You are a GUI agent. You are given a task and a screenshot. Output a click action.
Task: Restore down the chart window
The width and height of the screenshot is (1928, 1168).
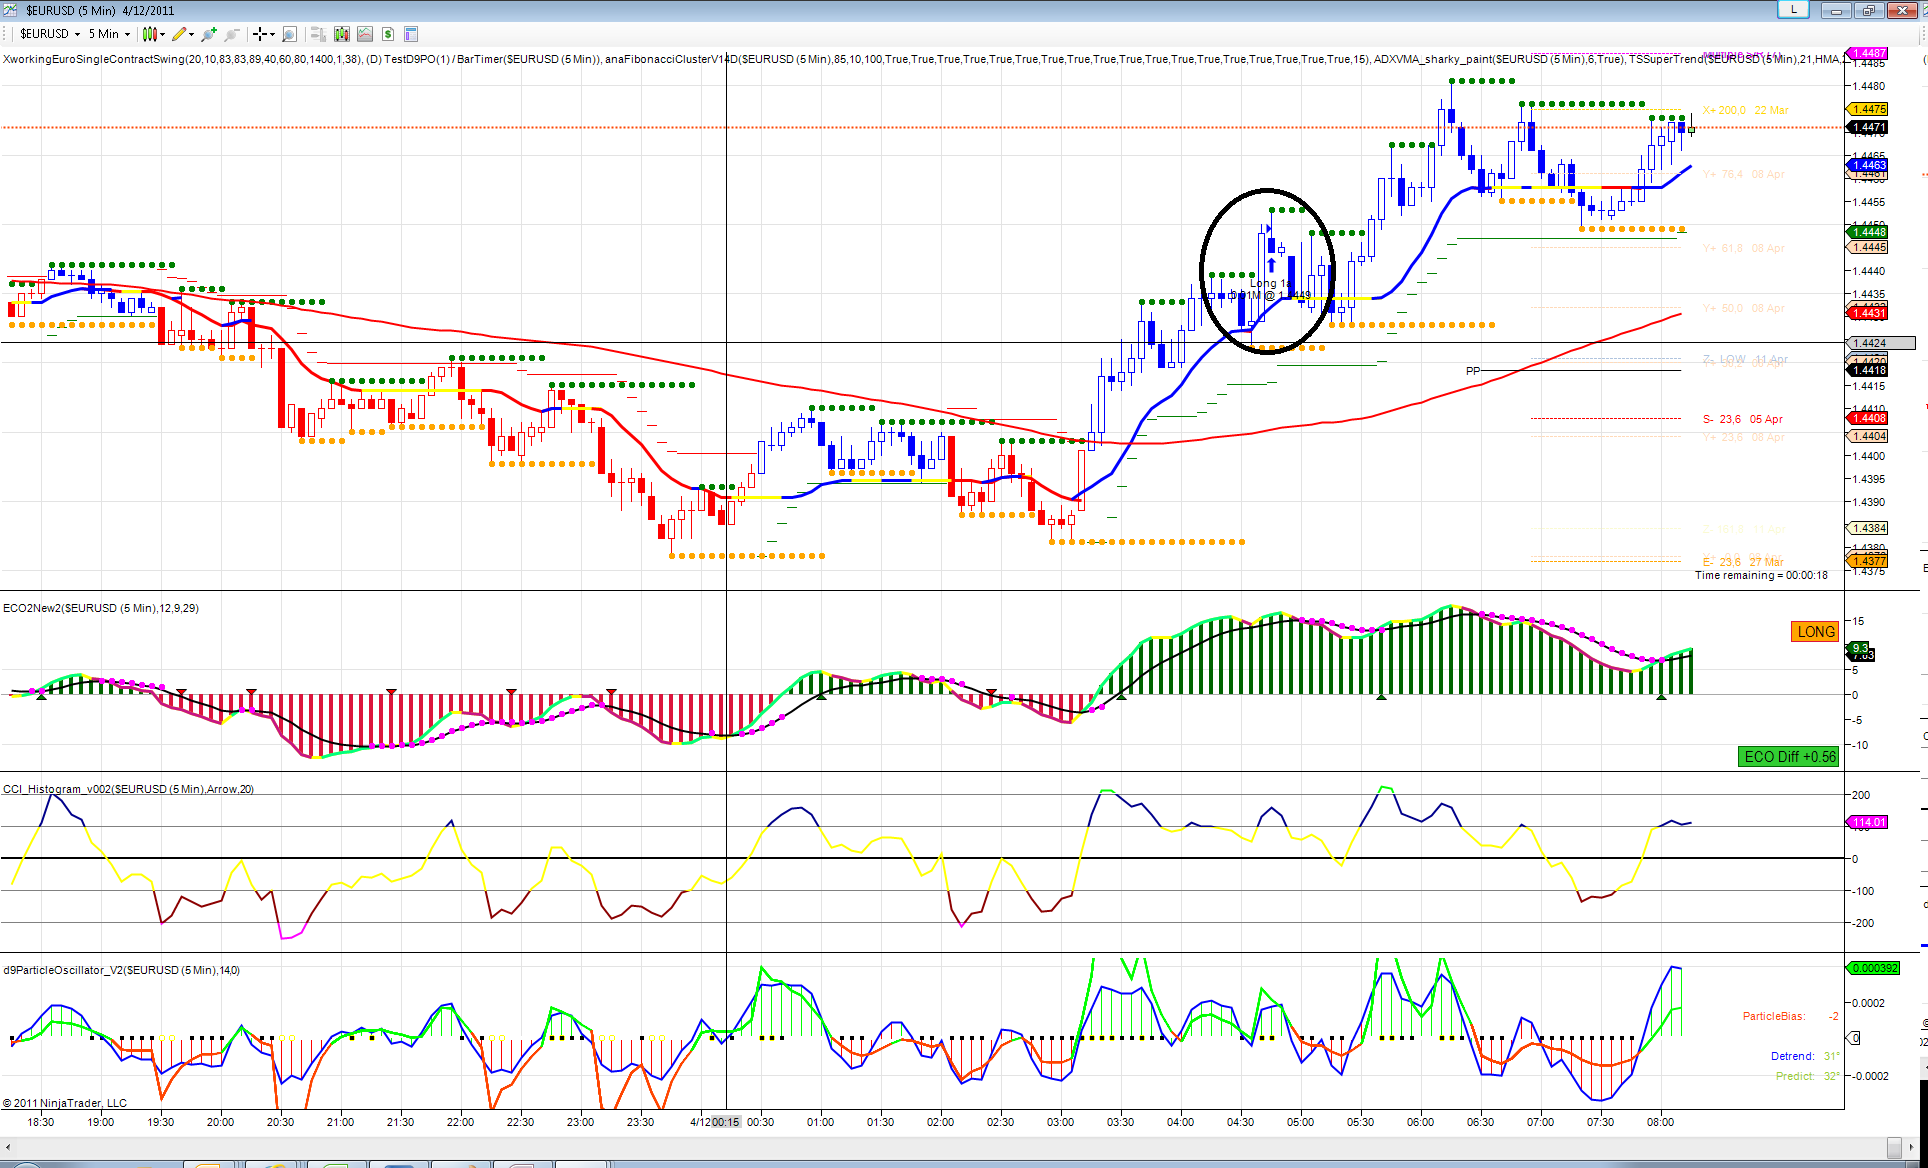pyautogui.click(x=1868, y=10)
